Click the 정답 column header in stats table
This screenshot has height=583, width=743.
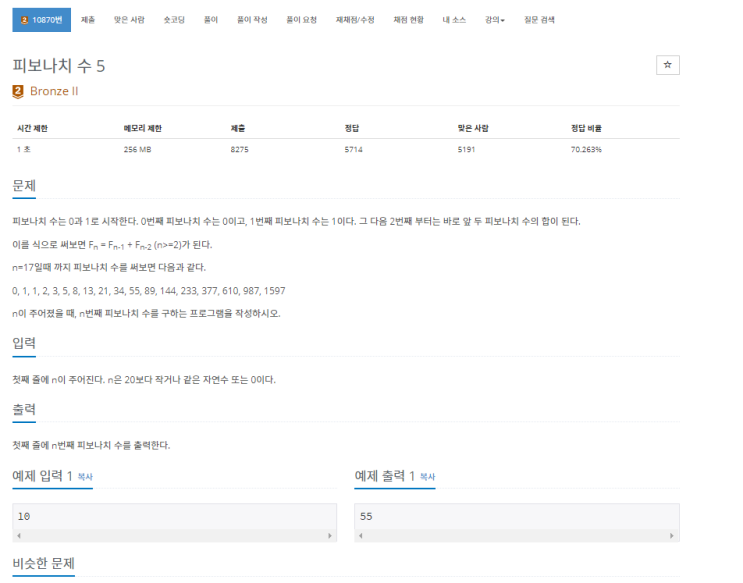coord(352,128)
